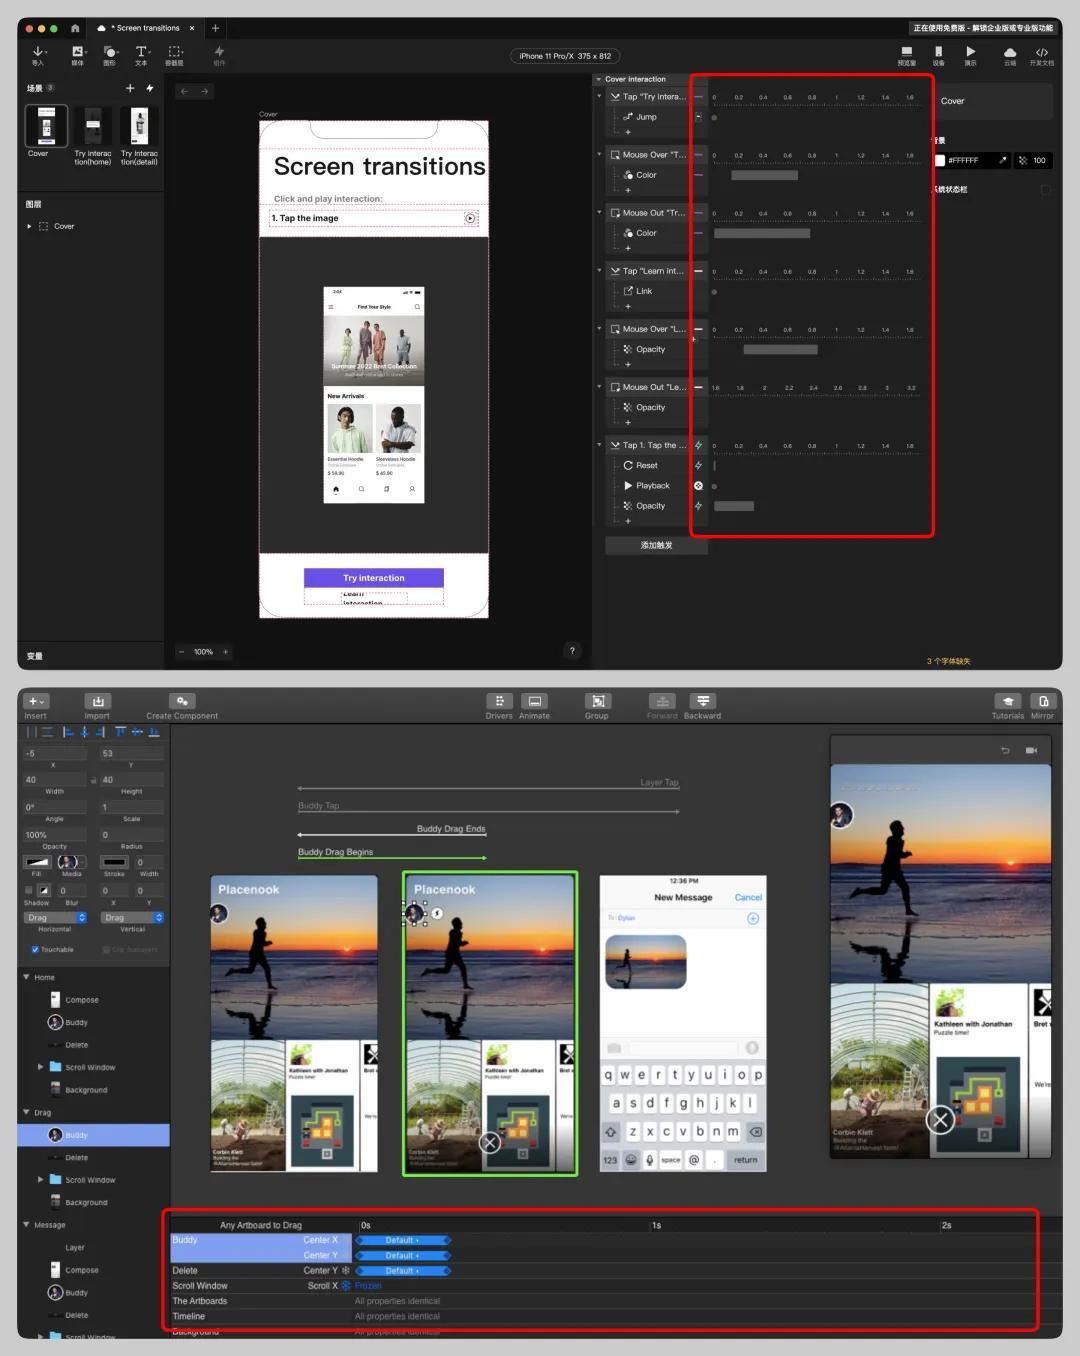Open the media (媒体) insert tool

pyautogui.click(x=78, y=52)
